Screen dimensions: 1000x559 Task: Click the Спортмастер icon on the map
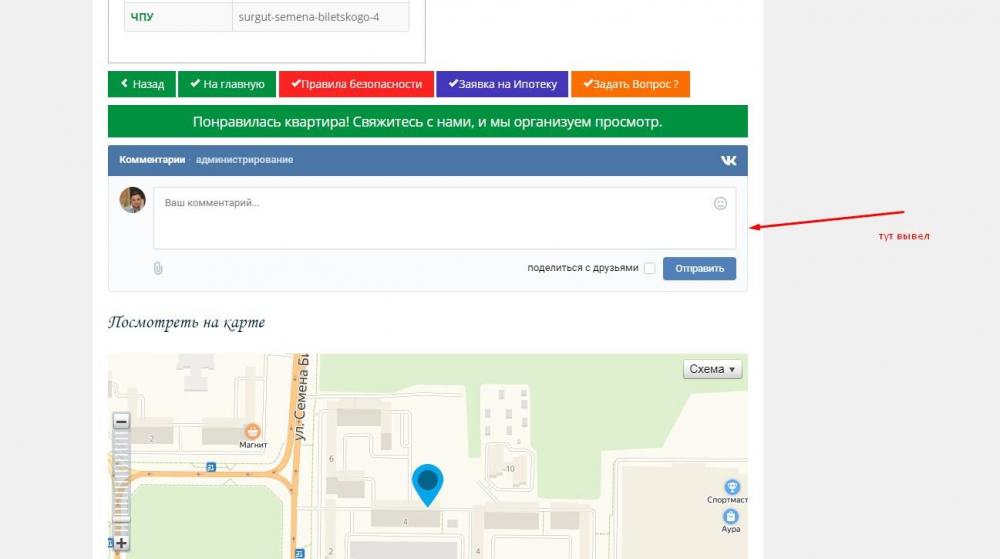coord(732,486)
